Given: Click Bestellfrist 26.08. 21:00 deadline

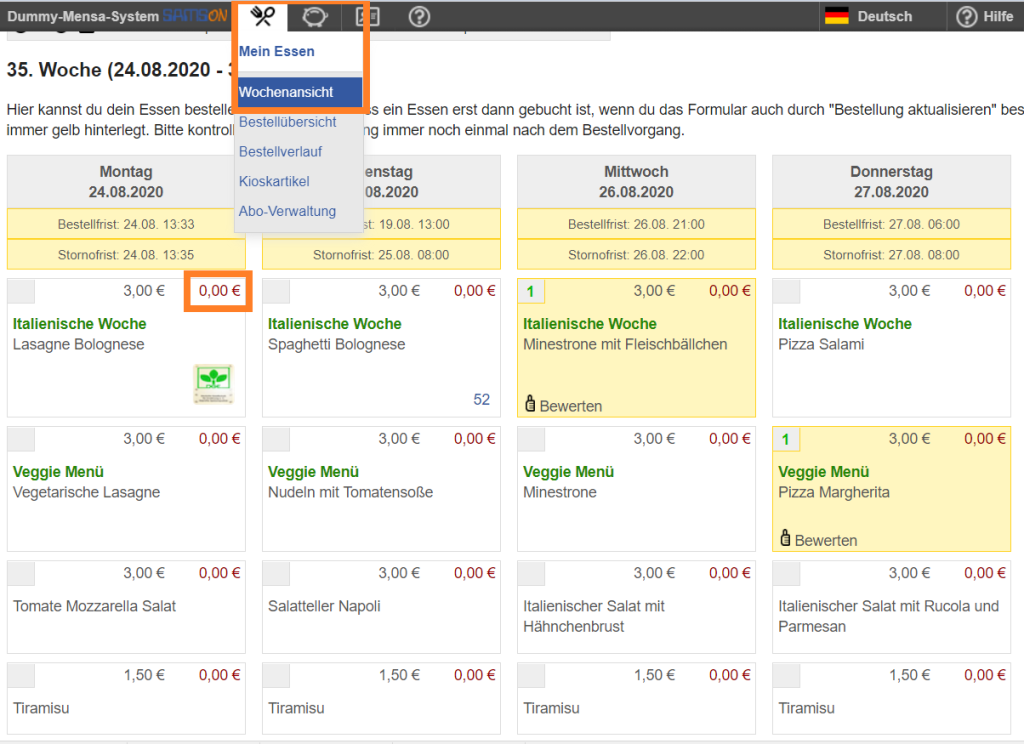Looking at the screenshot, I should [x=636, y=224].
